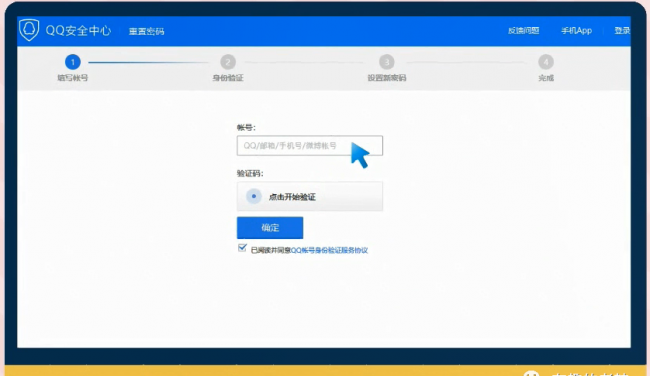
Task: Select step 3 circle 设置新密码
Action: coord(387,62)
